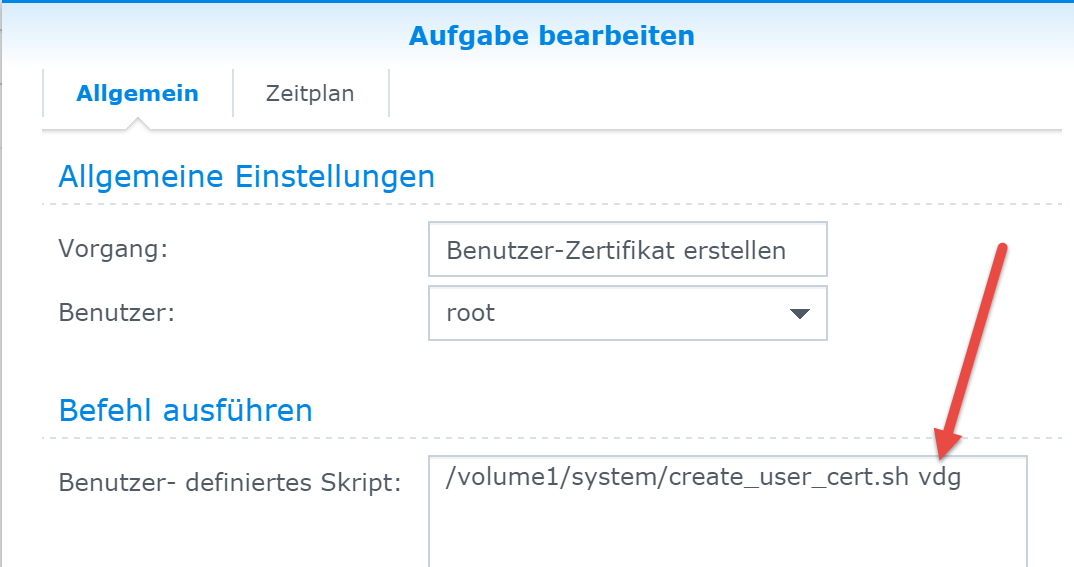Click the 'Benutzer- definiertes Skript:' label
Screen dimensions: 1074x567
pyautogui.click(x=230, y=483)
